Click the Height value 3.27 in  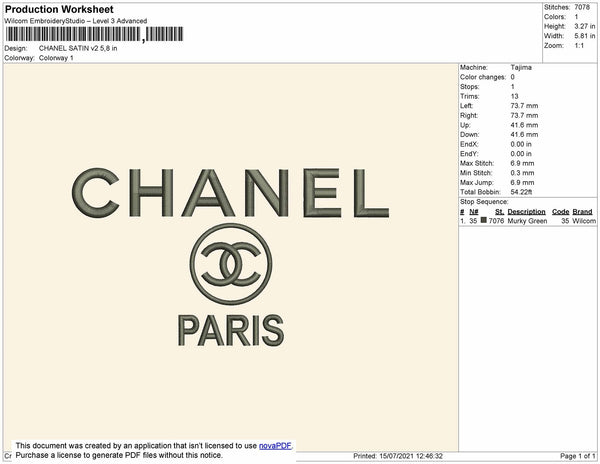pos(585,26)
